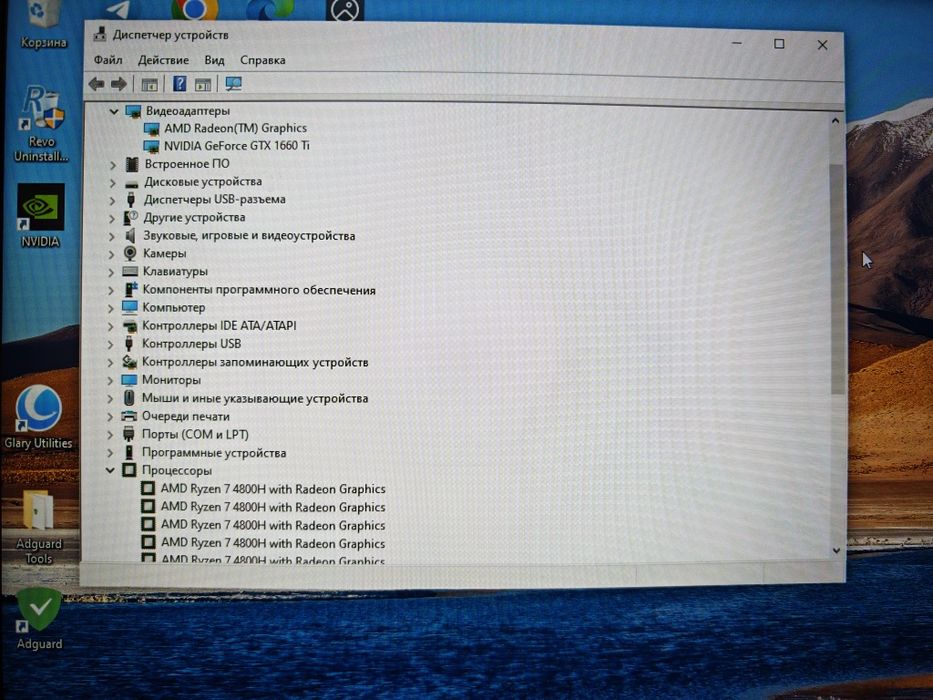Click the scrollbar down arrow
The width and height of the screenshot is (933, 700).
coord(837,551)
